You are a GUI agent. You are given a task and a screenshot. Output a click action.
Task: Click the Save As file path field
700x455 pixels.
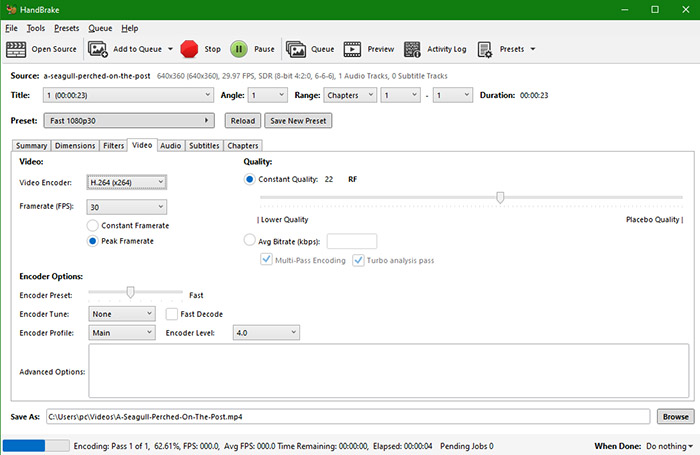click(x=348, y=417)
